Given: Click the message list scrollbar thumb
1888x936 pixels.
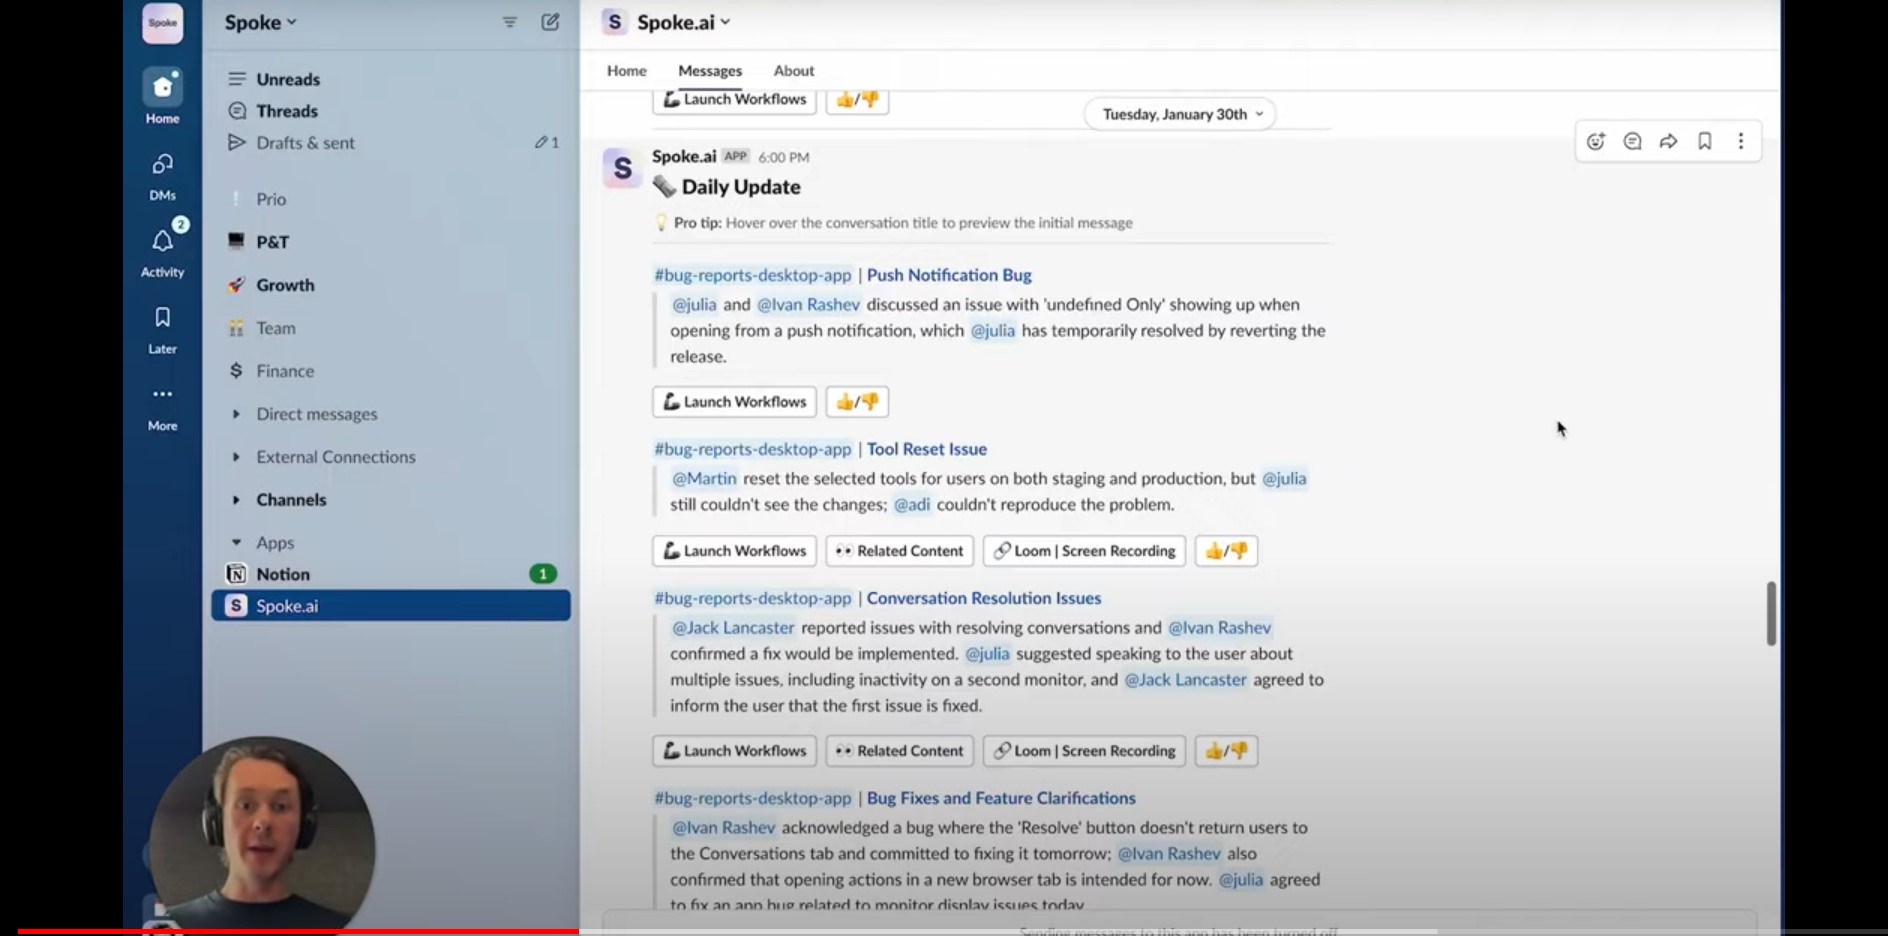Looking at the screenshot, I should [1771, 613].
